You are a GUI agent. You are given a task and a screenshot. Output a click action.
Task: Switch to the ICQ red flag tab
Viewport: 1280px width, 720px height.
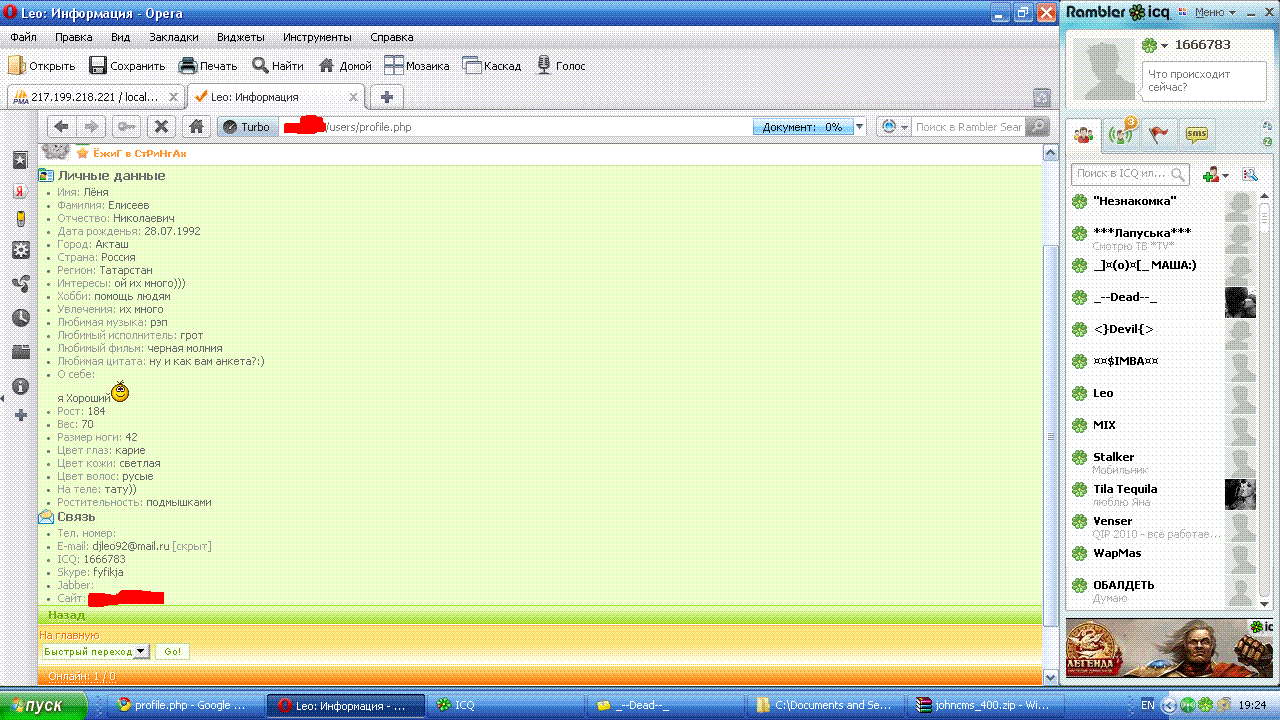(x=1159, y=134)
